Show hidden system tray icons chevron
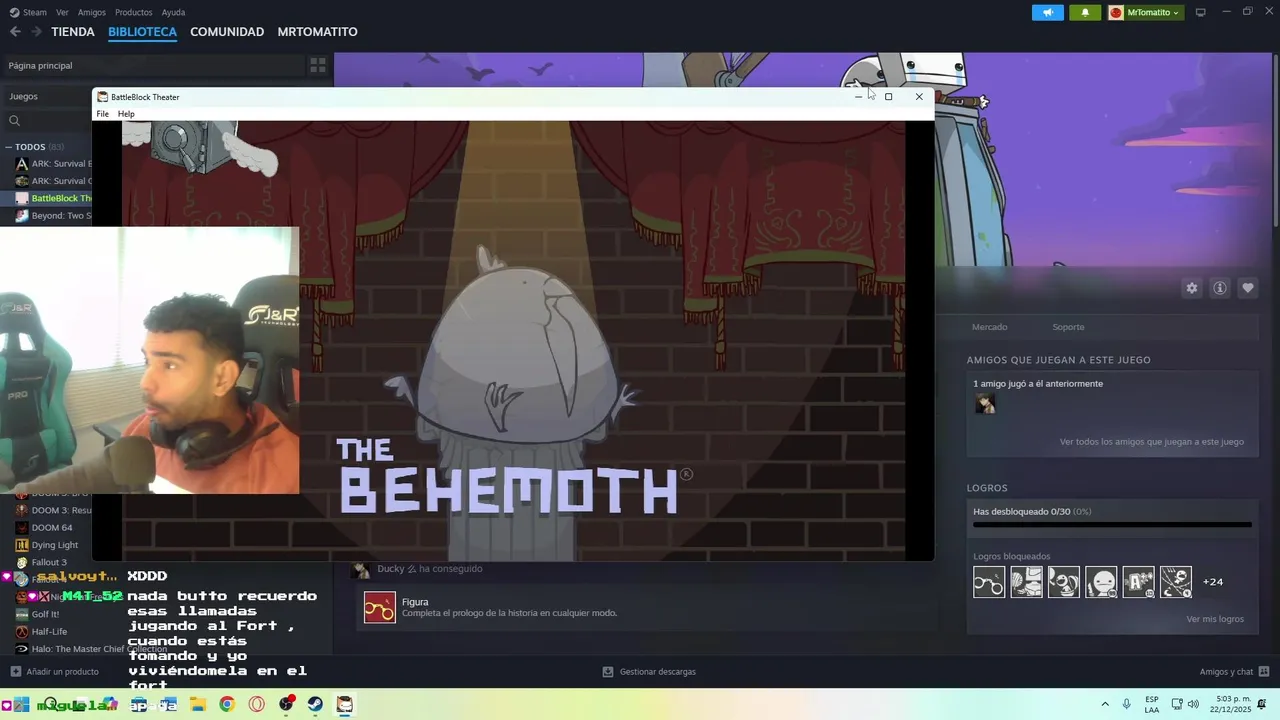 coord(1105,705)
